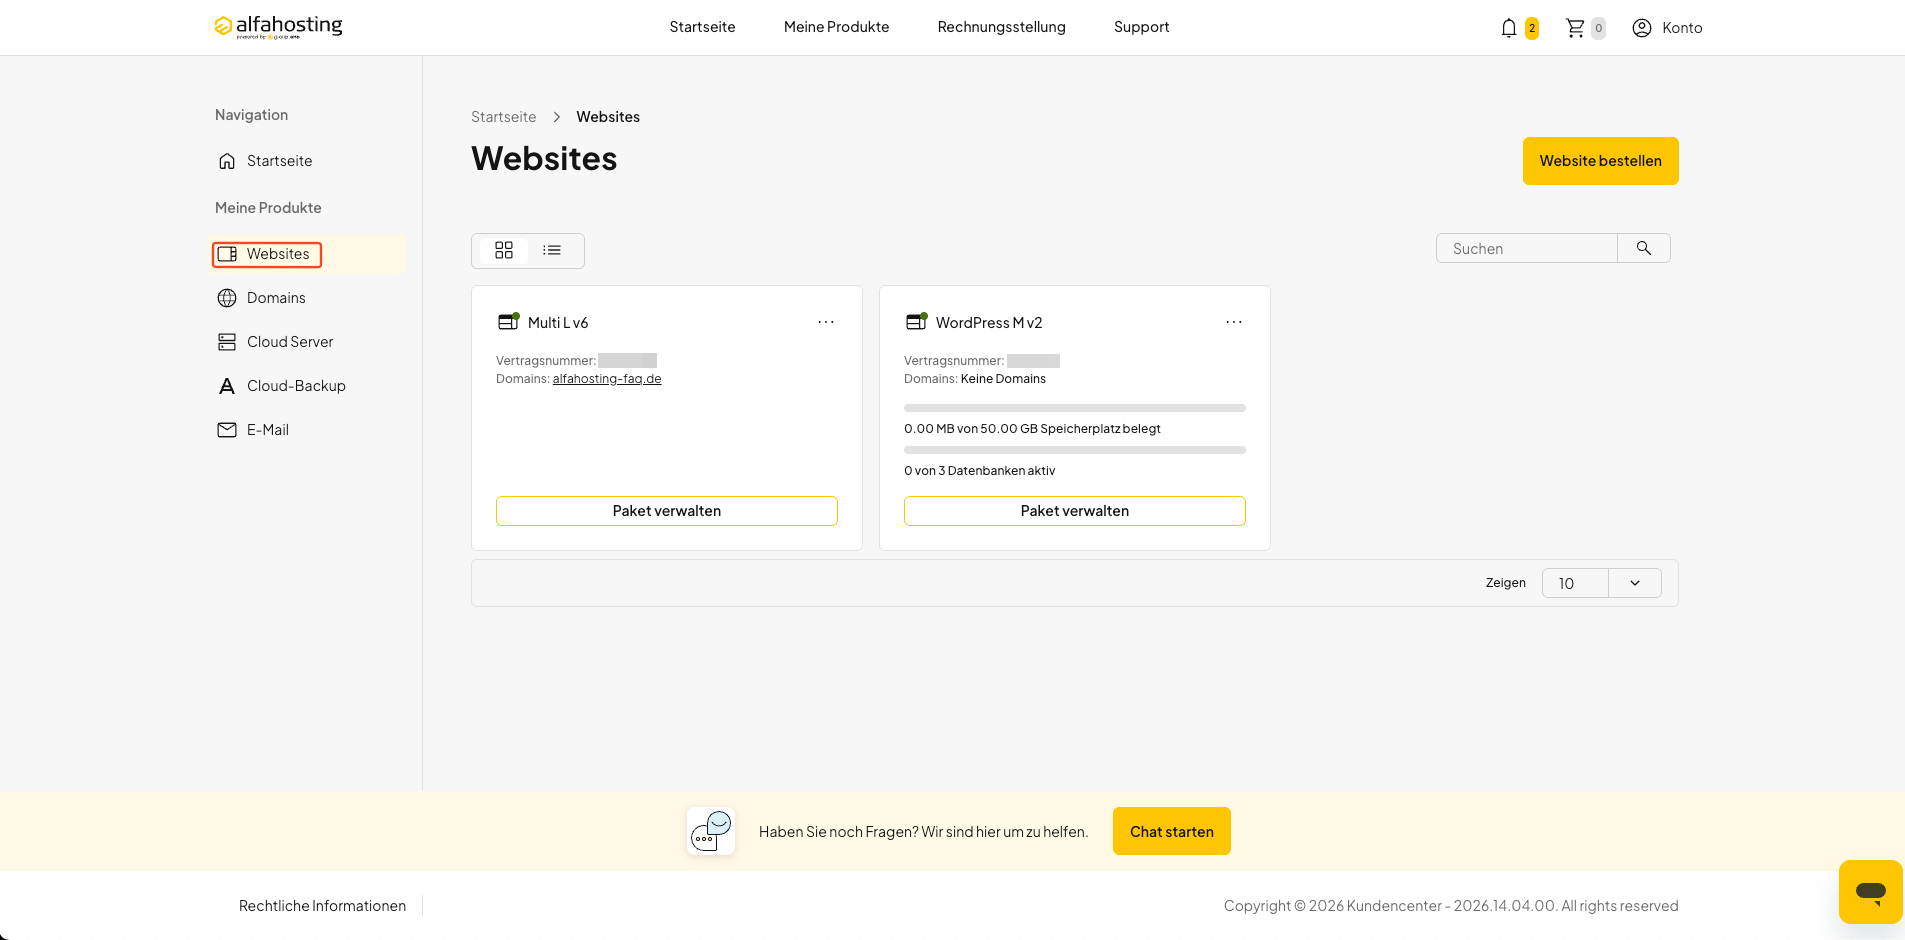
Task: Open the notifications bell icon
Action: coord(1509,28)
